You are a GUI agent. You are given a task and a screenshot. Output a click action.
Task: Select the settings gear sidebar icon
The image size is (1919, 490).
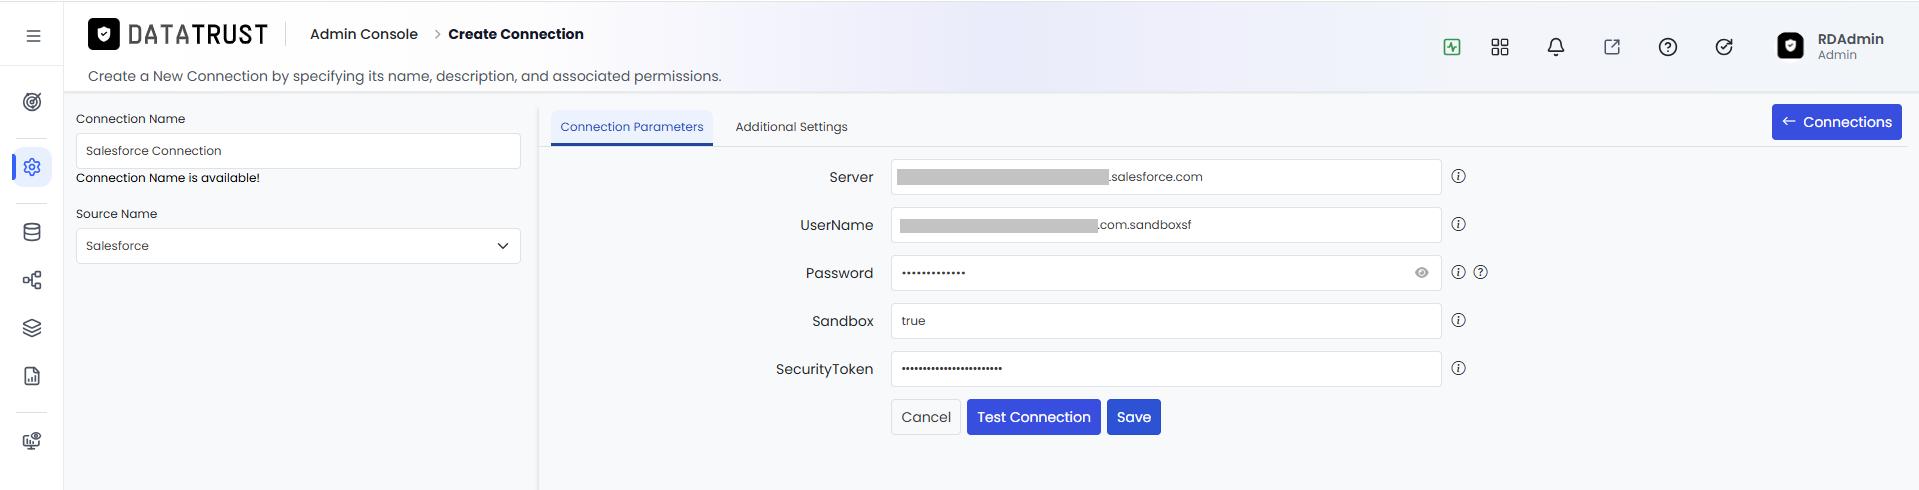click(x=32, y=167)
